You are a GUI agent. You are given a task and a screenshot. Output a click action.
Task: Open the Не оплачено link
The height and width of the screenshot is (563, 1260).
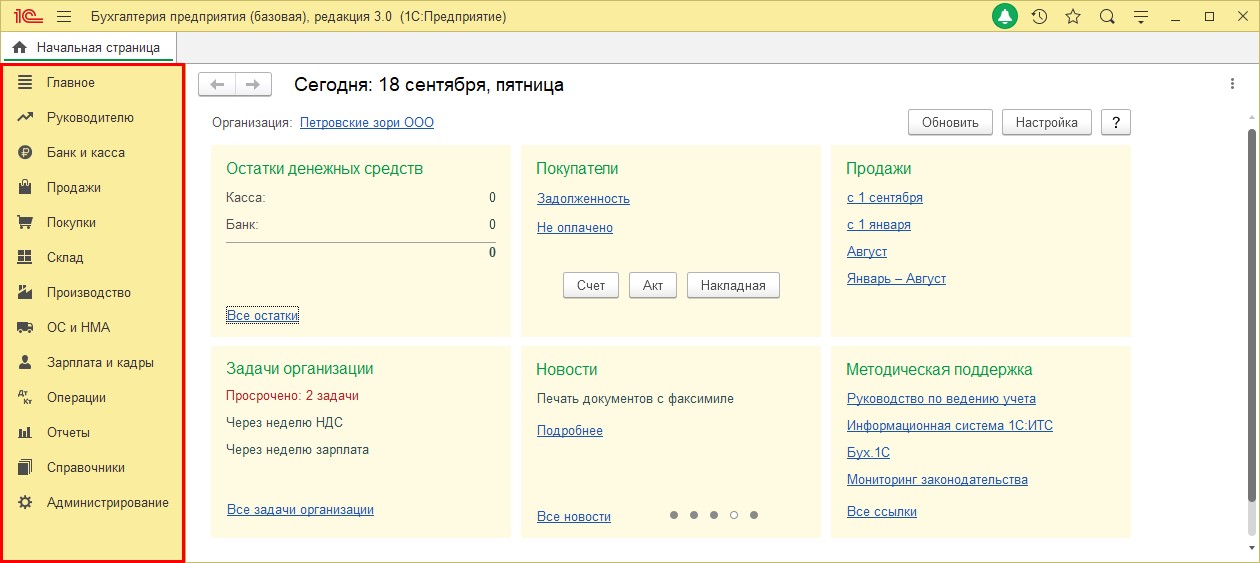[575, 227]
